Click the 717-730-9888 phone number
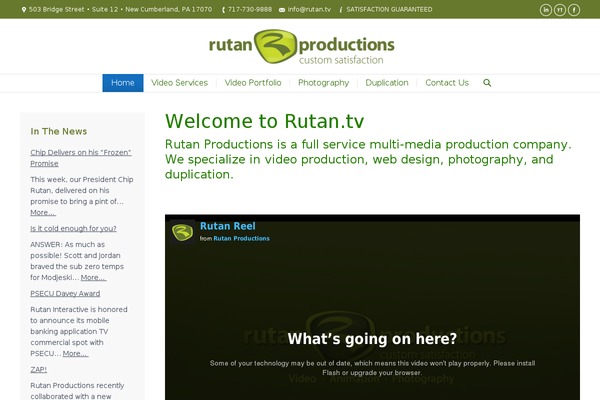 (250, 10)
